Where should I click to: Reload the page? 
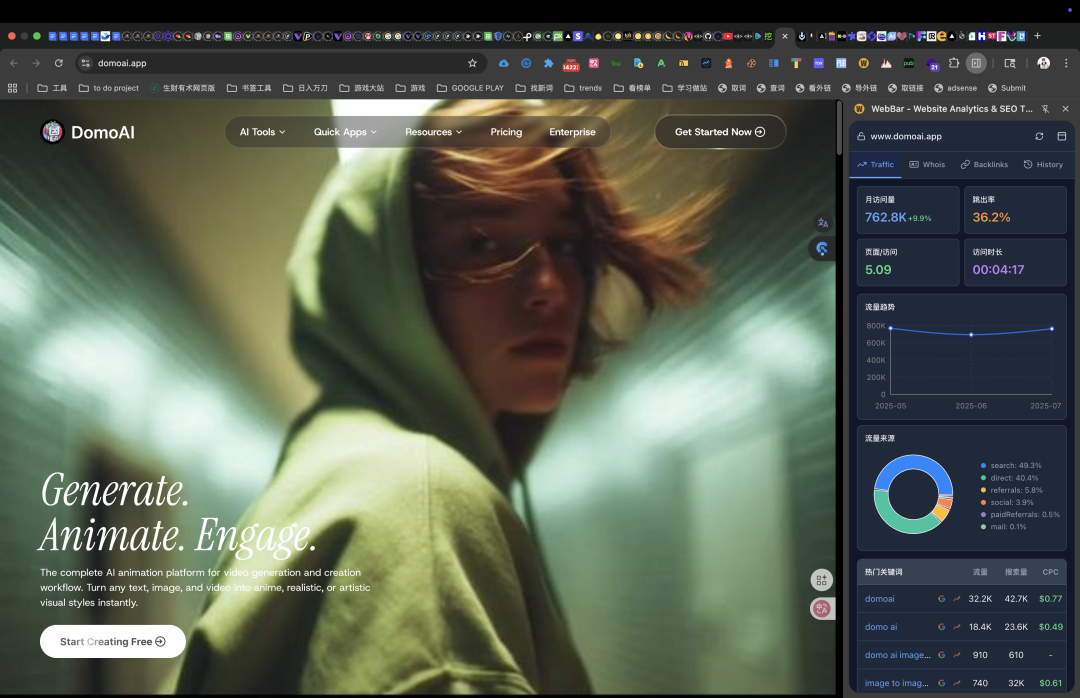[x=59, y=63]
